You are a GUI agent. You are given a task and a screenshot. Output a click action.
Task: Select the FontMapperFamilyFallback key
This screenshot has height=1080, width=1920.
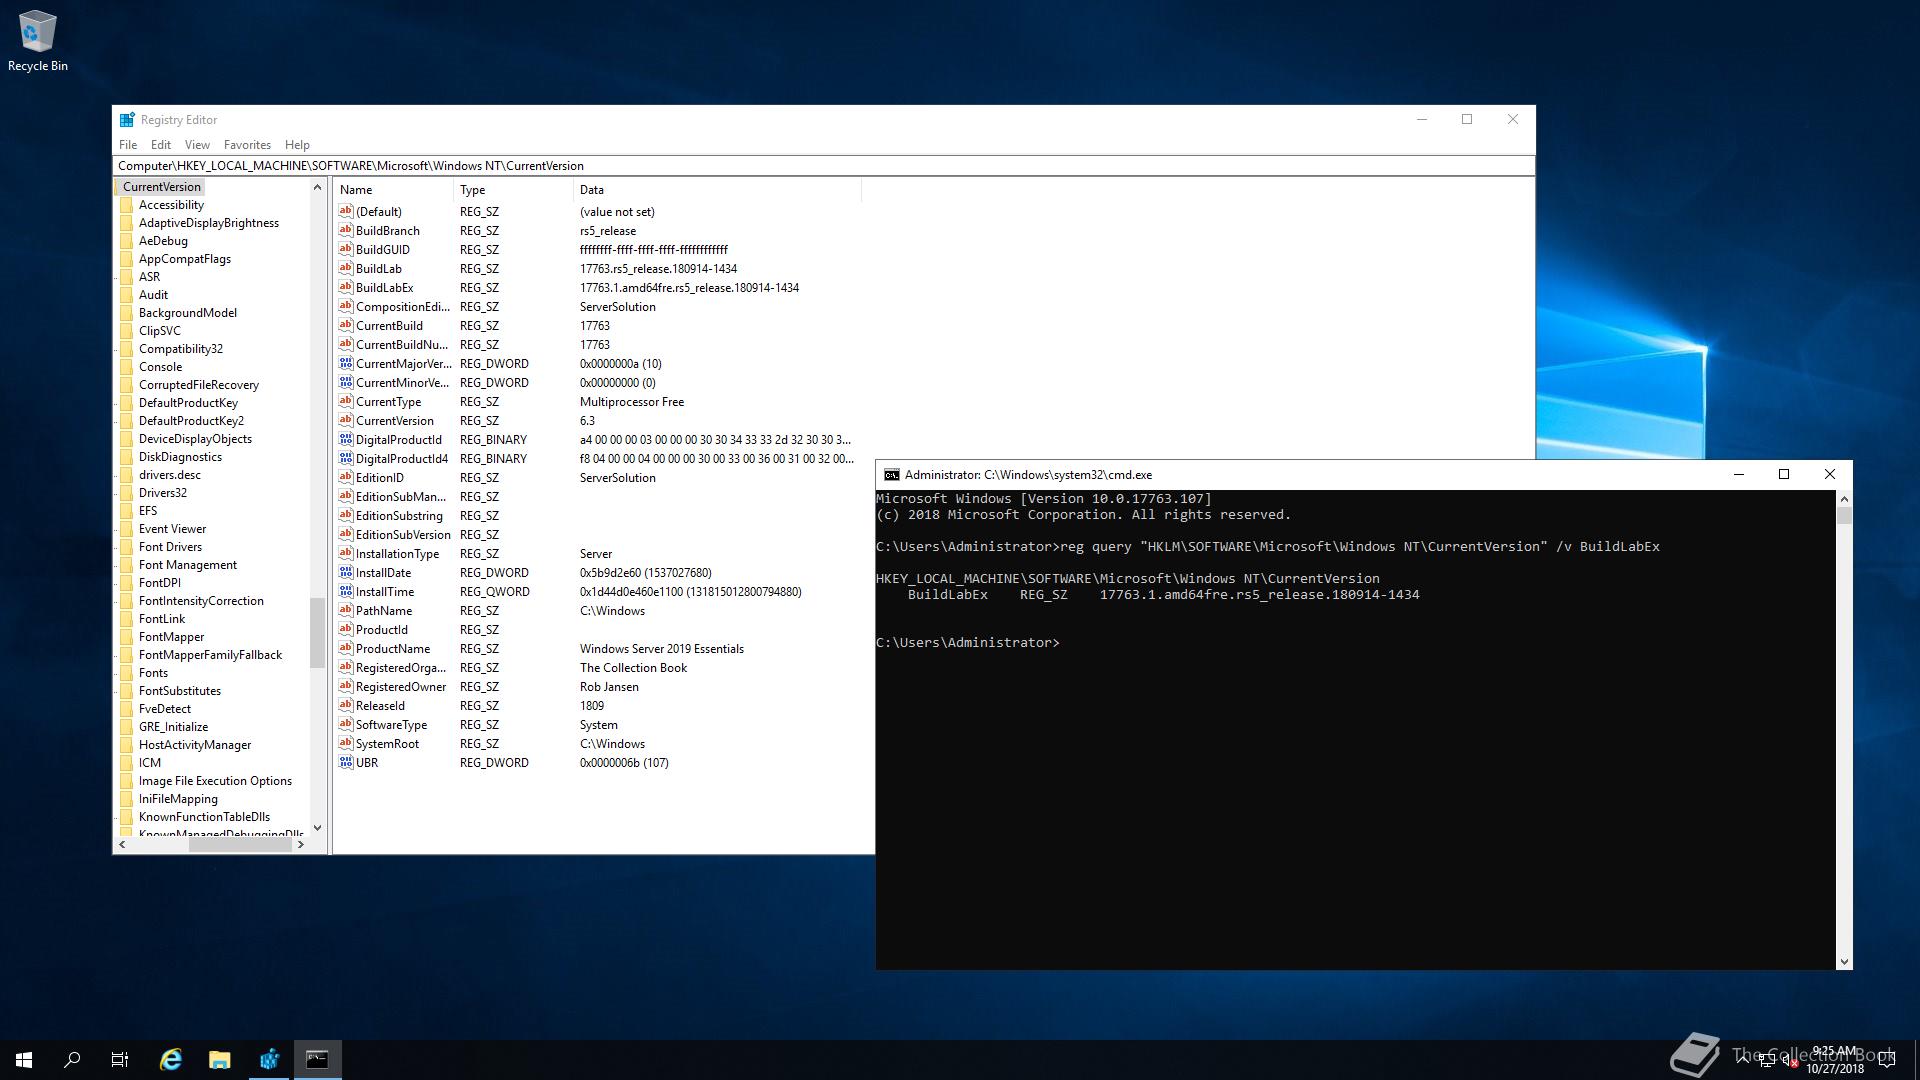pos(210,655)
